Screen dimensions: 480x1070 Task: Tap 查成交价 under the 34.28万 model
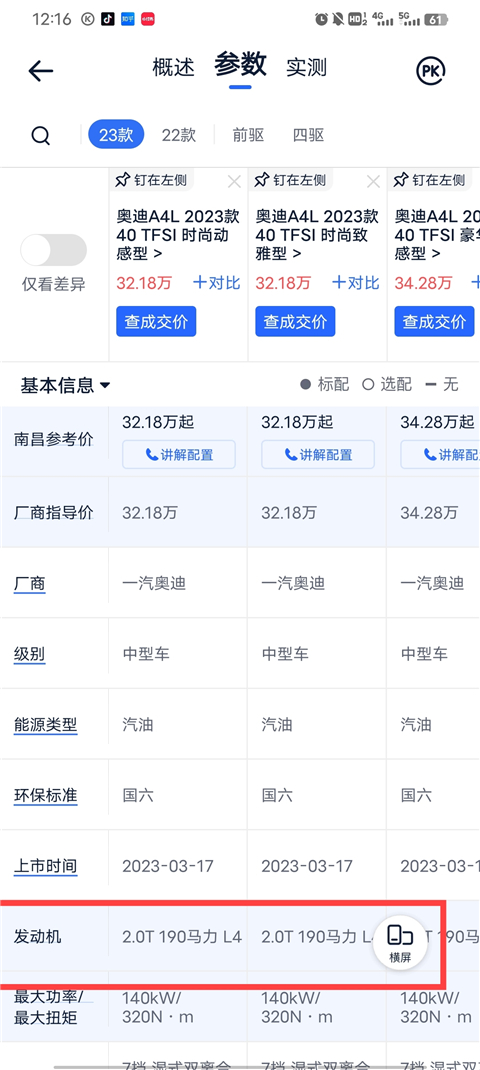click(435, 321)
